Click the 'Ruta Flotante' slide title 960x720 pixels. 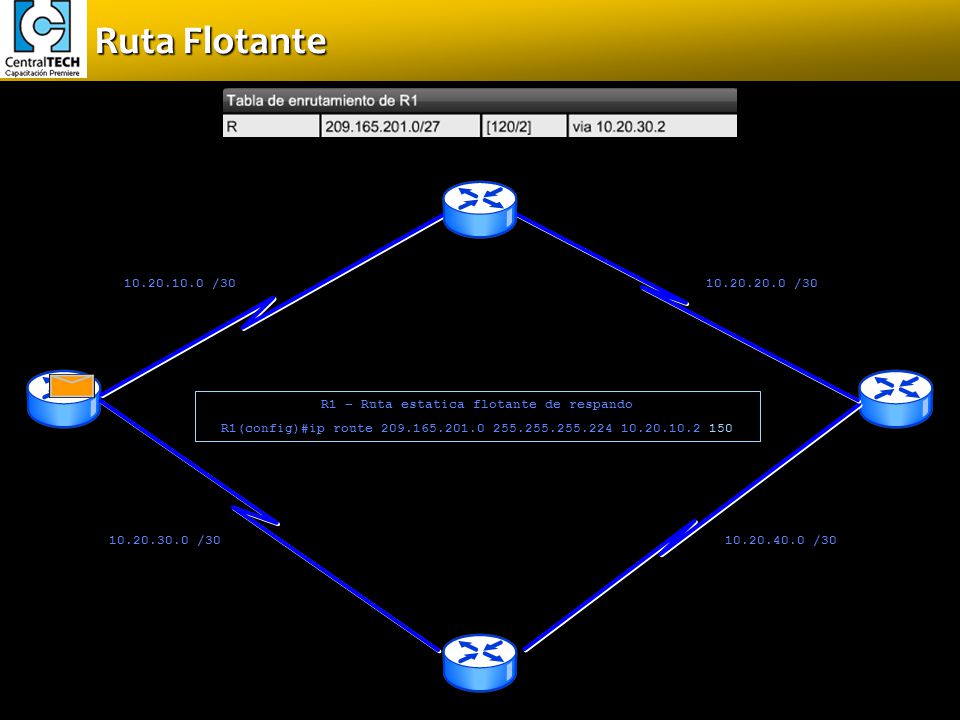click(x=211, y=41)
